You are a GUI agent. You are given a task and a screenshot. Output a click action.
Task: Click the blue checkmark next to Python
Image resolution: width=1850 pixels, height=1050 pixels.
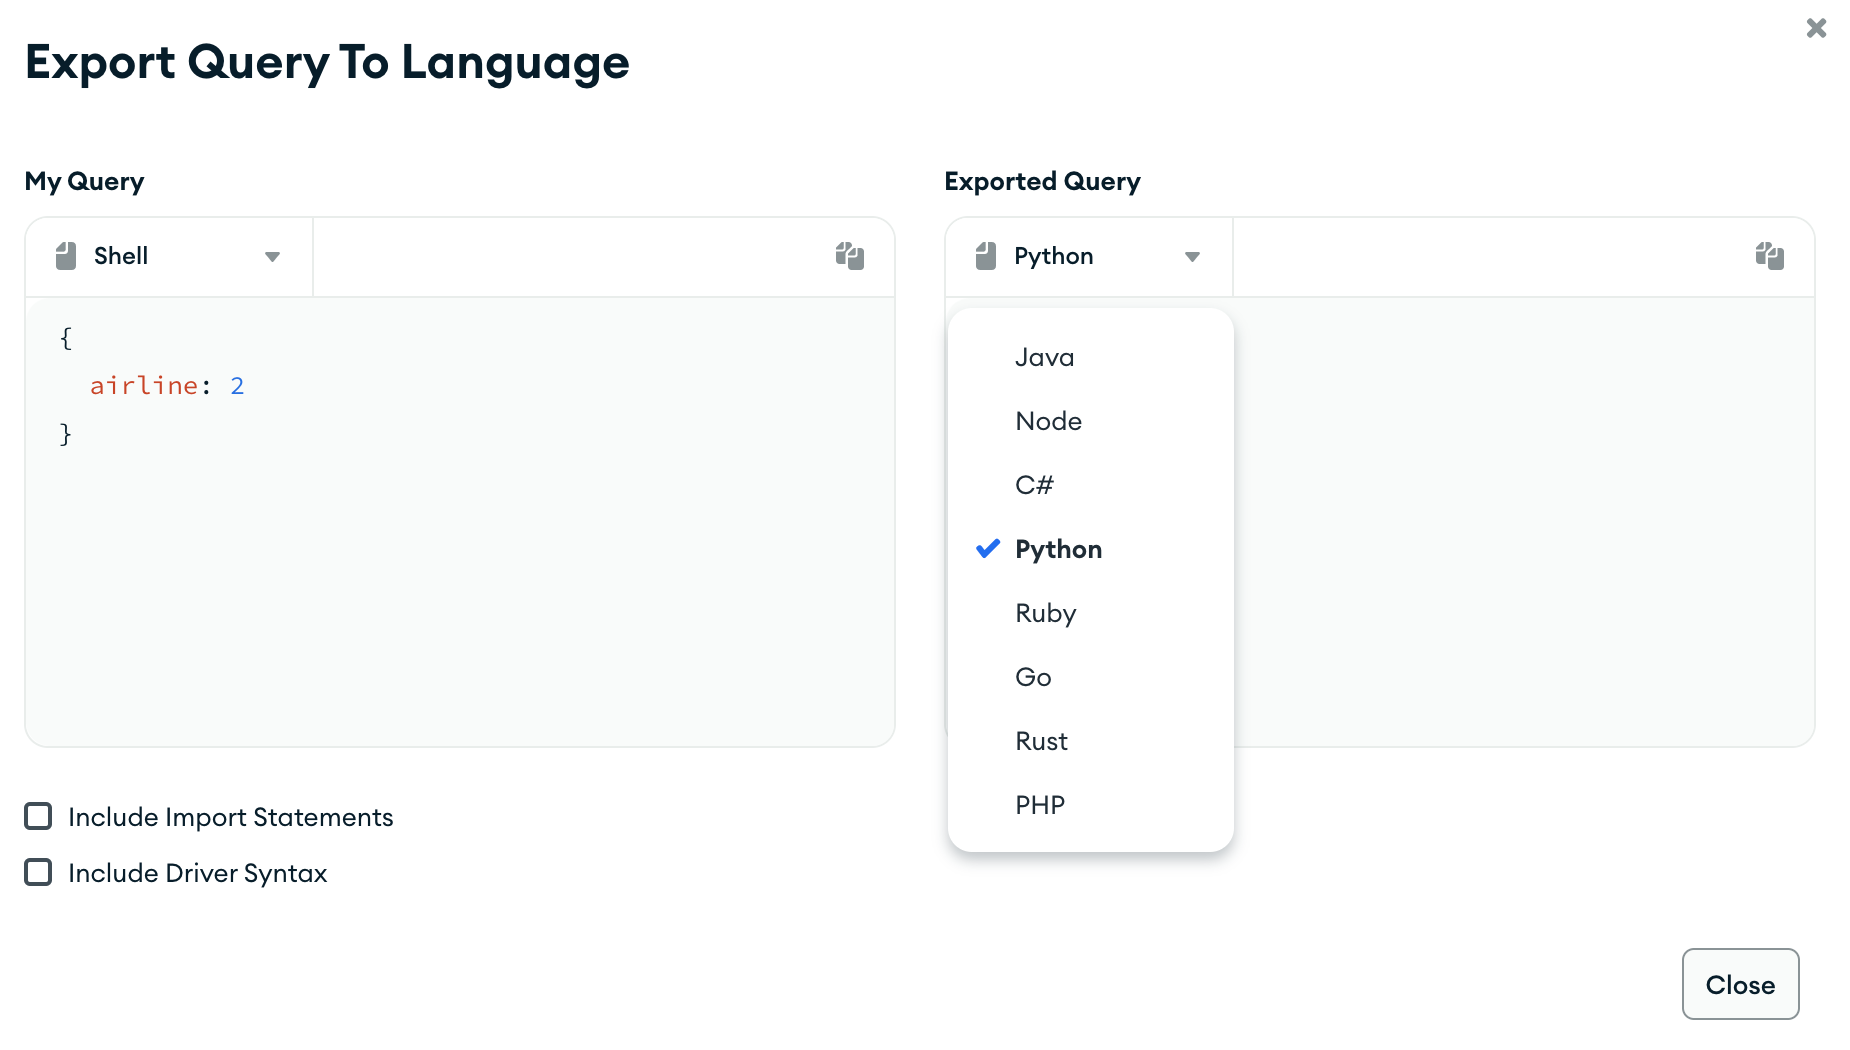point(988,549)
